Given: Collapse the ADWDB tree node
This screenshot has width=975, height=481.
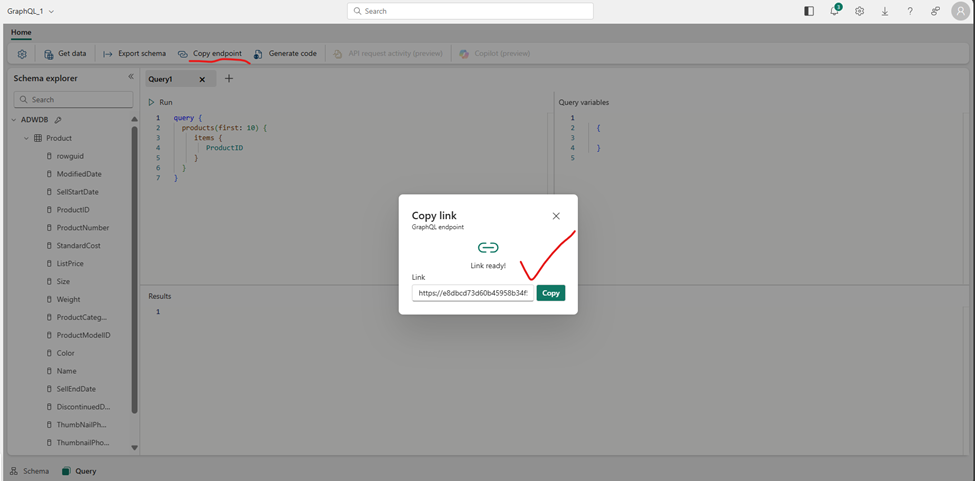Looking at the screenshot, I should click(14, 120).
